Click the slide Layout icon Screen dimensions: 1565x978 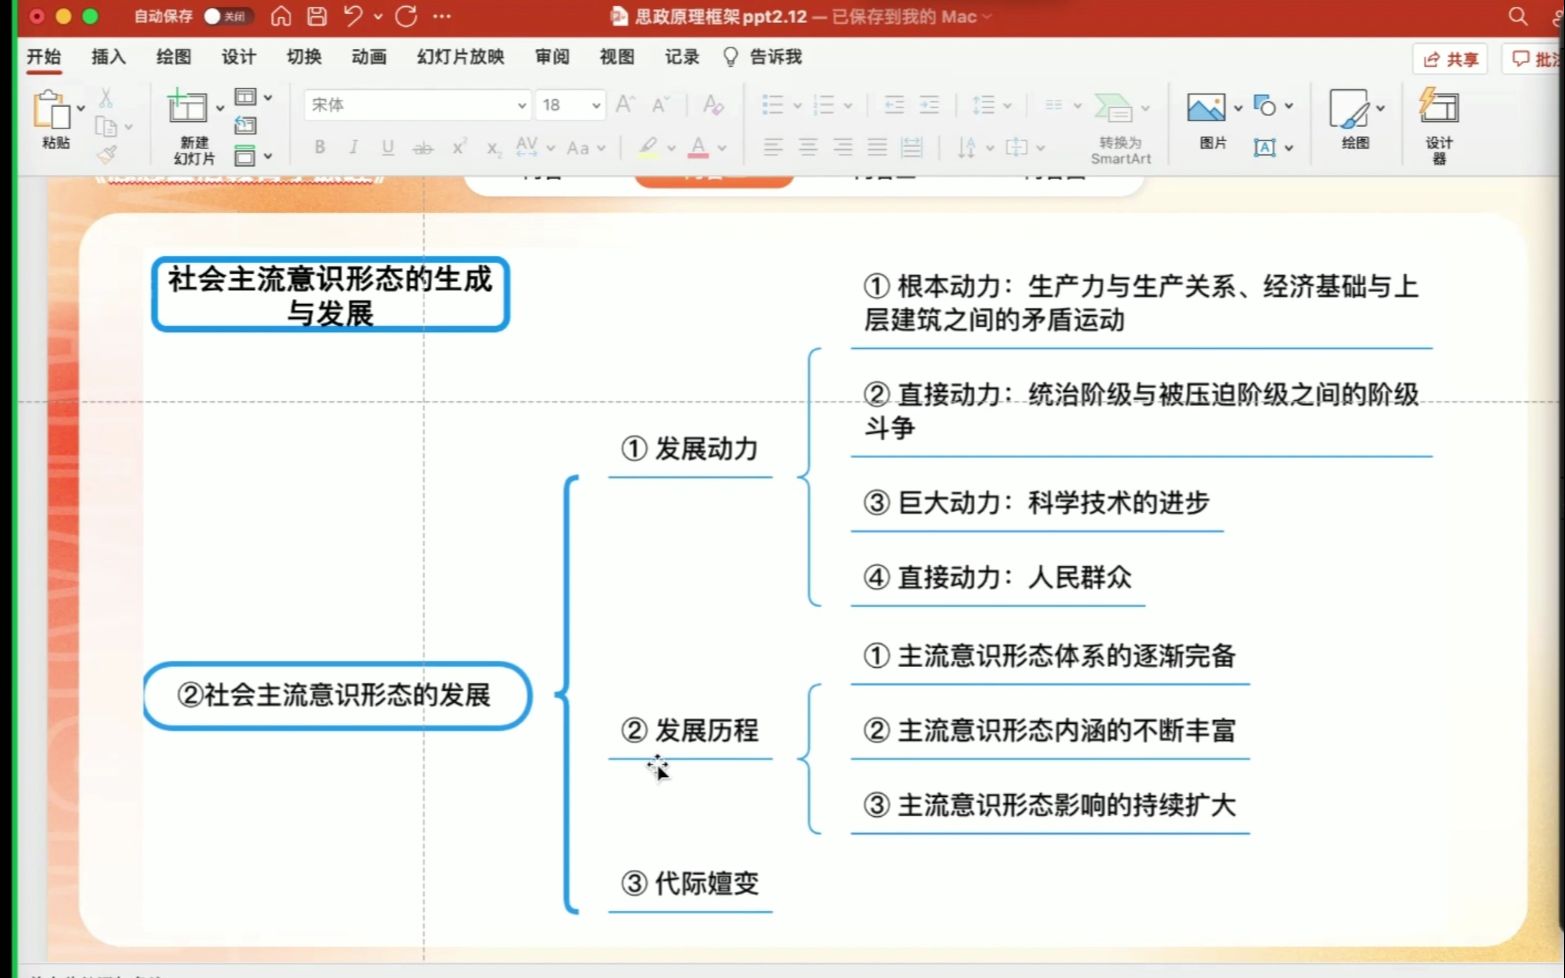(246, 97)
